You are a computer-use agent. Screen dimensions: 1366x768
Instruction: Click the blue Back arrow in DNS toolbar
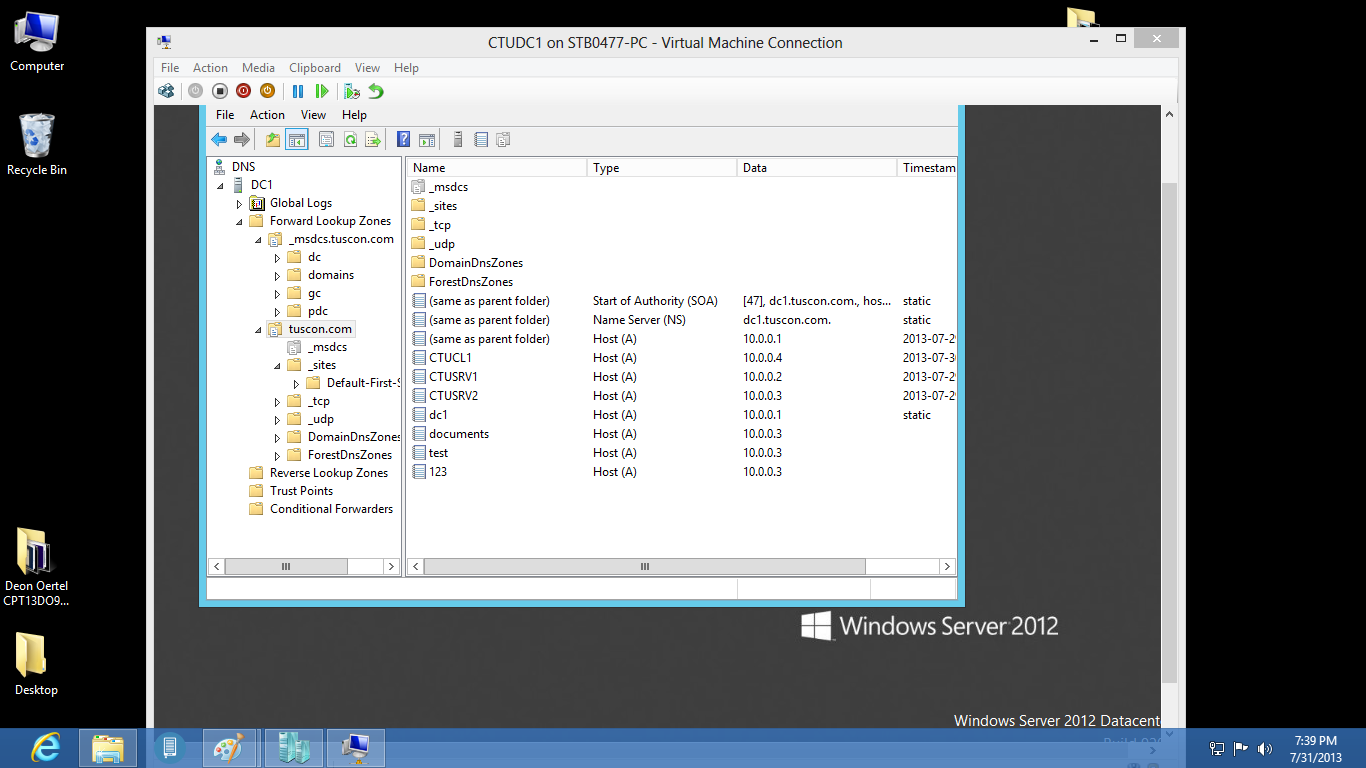point(219,140)
